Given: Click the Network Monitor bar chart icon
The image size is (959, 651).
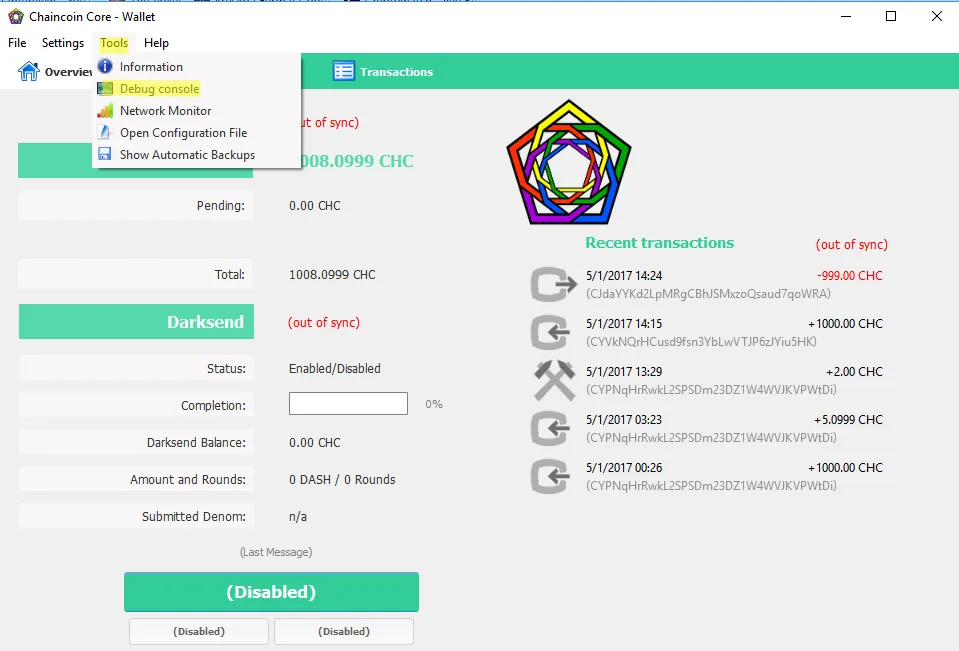Looking at the screenshot, I should tap(105, 111).
